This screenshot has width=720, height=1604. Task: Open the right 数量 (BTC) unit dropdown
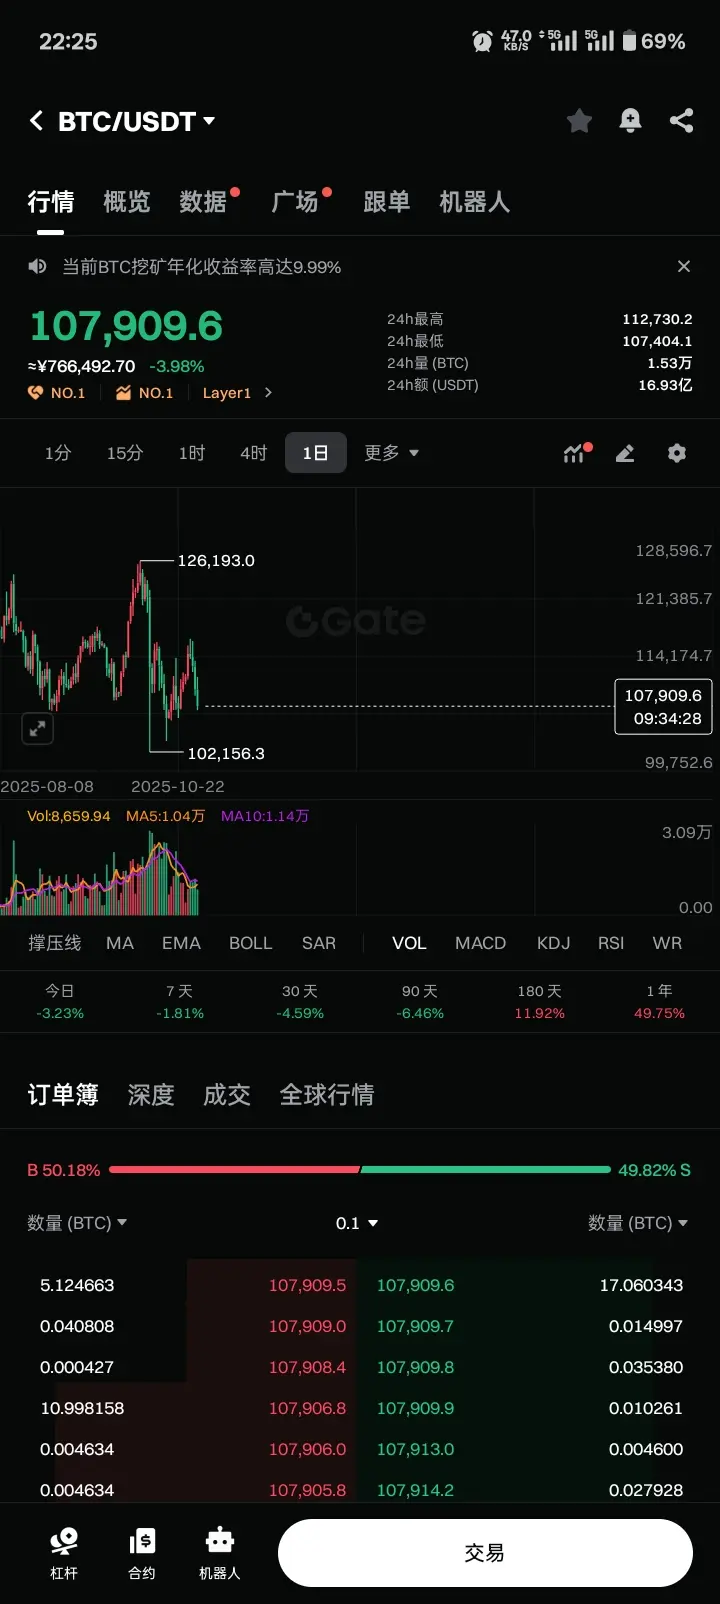638,1223
